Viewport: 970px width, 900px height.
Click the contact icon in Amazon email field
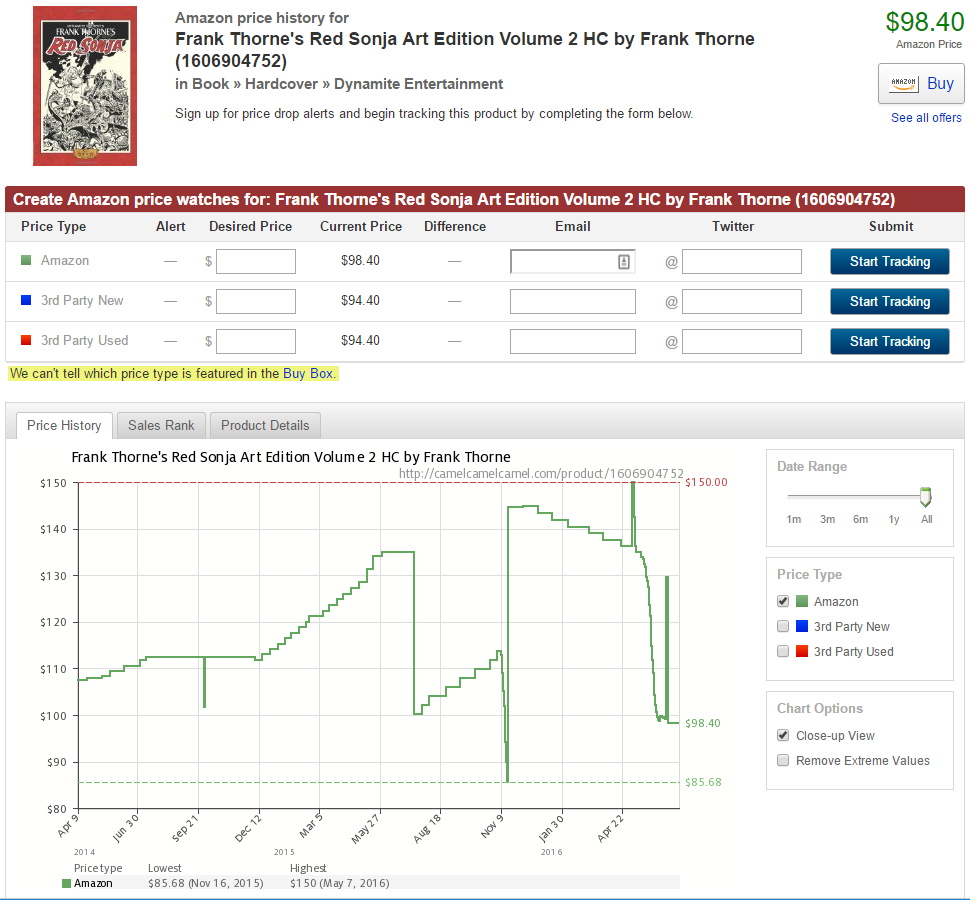(x=624, y=262)
